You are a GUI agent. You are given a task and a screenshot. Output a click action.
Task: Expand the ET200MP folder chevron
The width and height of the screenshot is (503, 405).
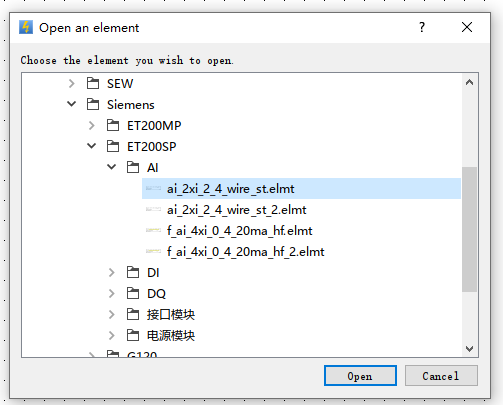click(x=91, y=125)
